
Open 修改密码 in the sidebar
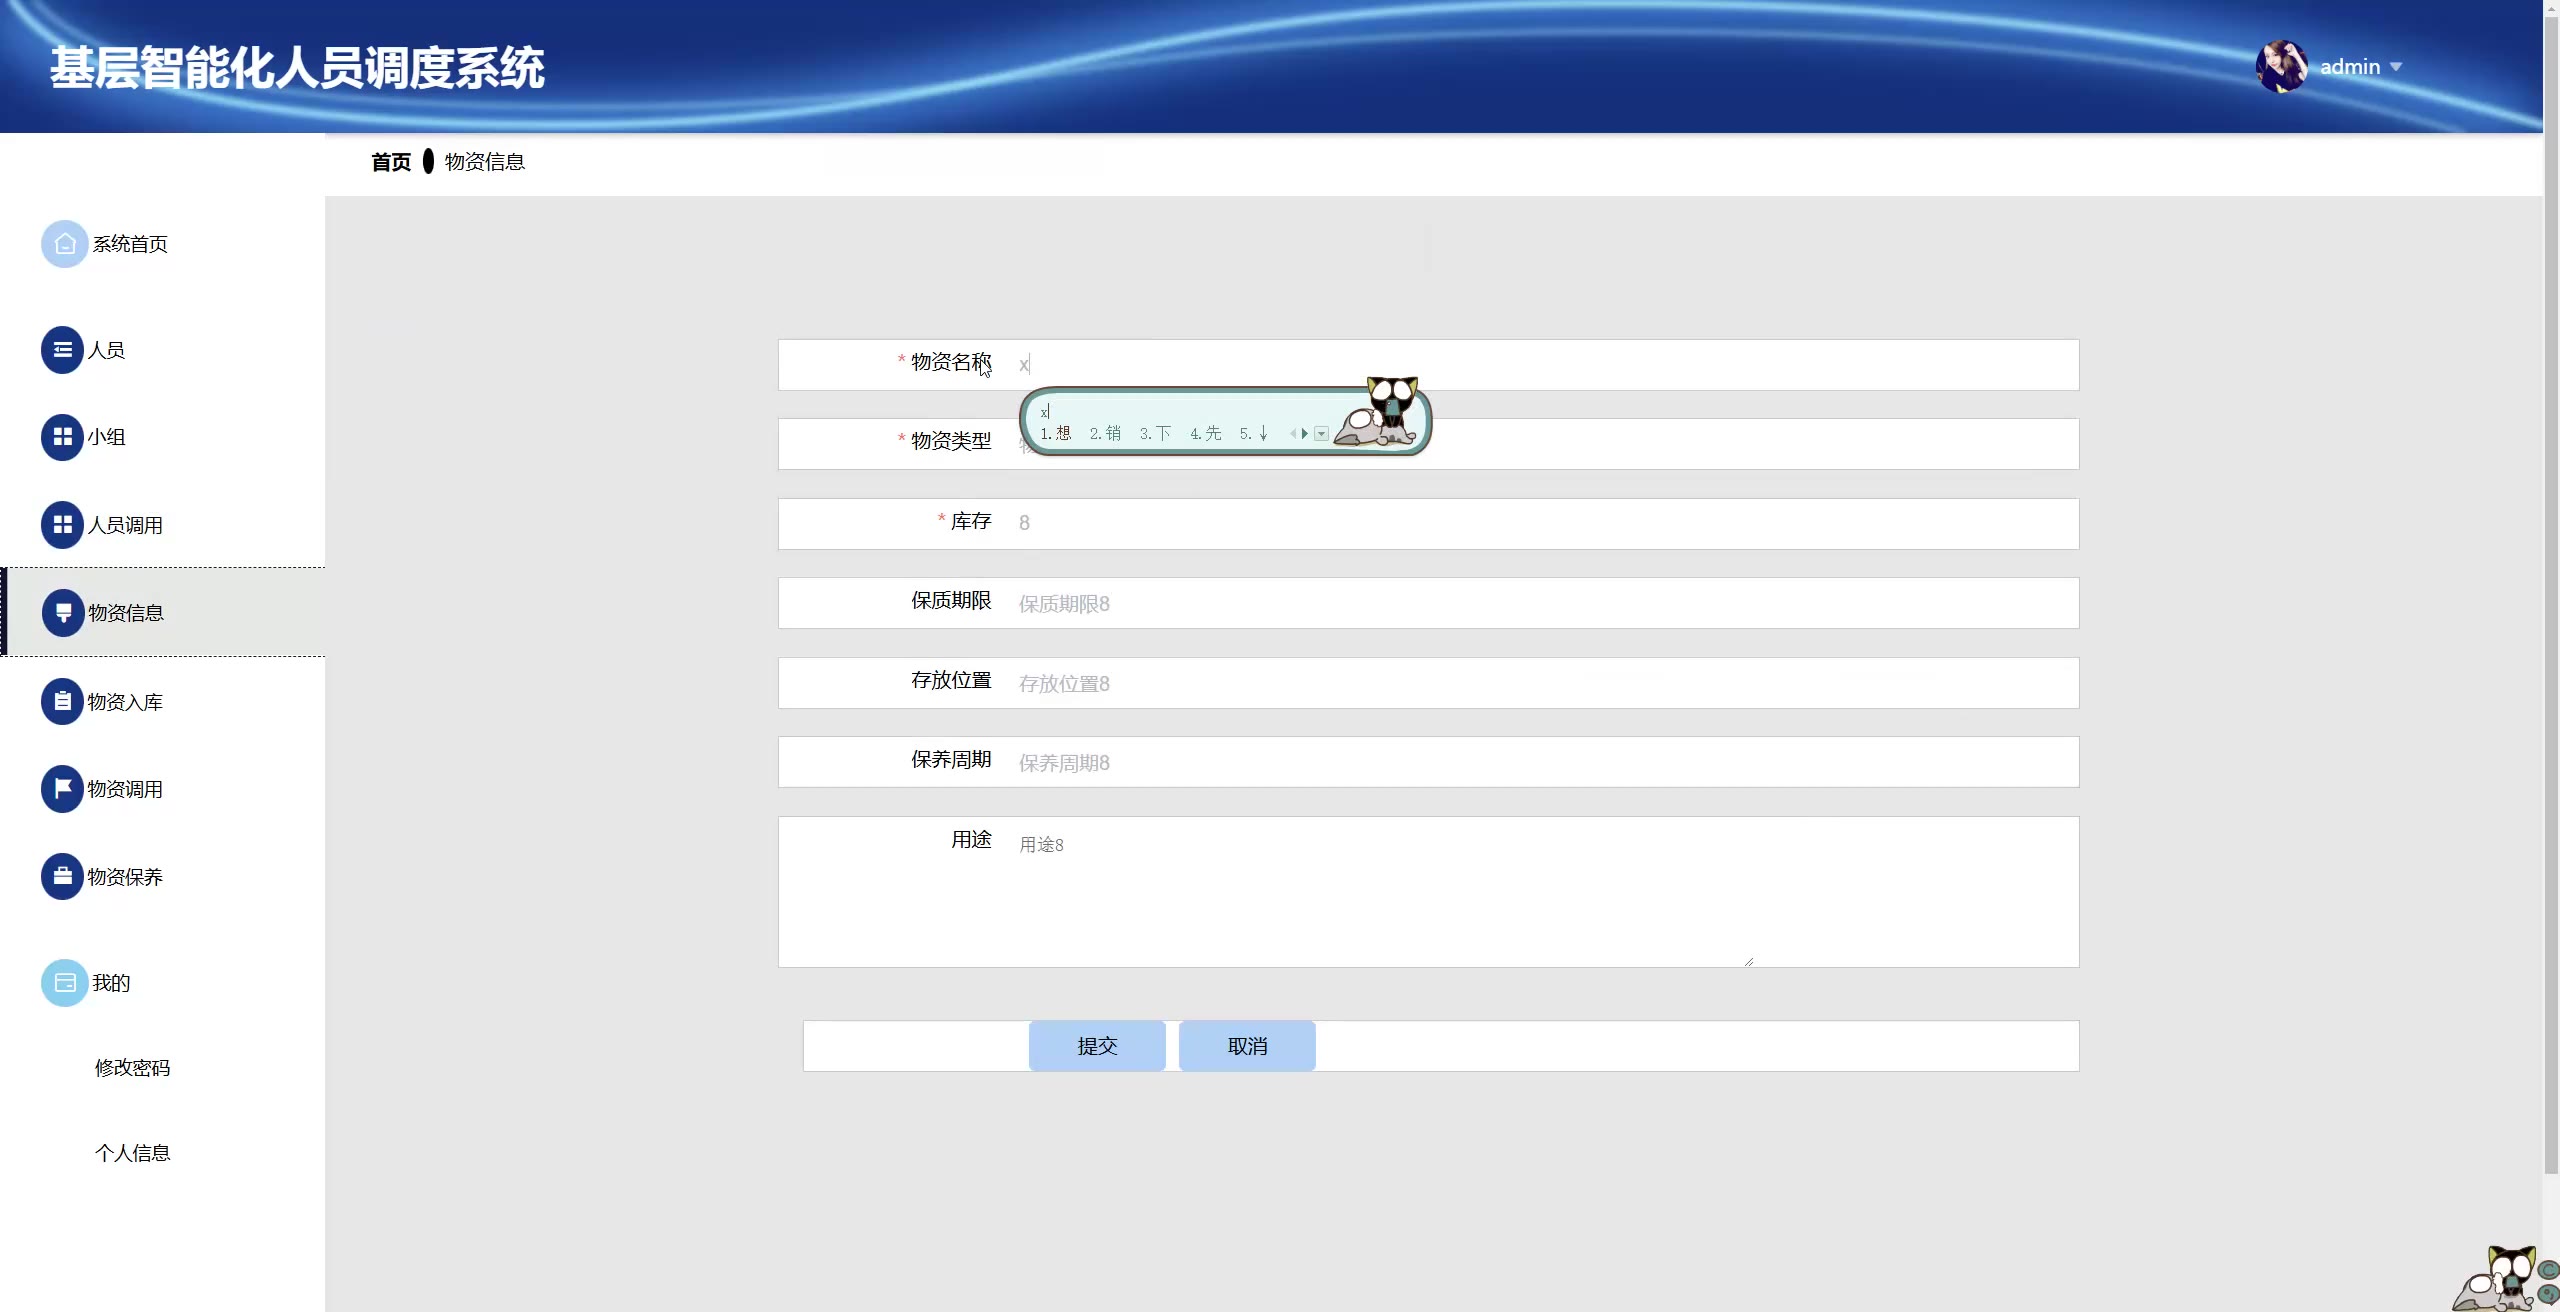click(x=132, y=1068)
